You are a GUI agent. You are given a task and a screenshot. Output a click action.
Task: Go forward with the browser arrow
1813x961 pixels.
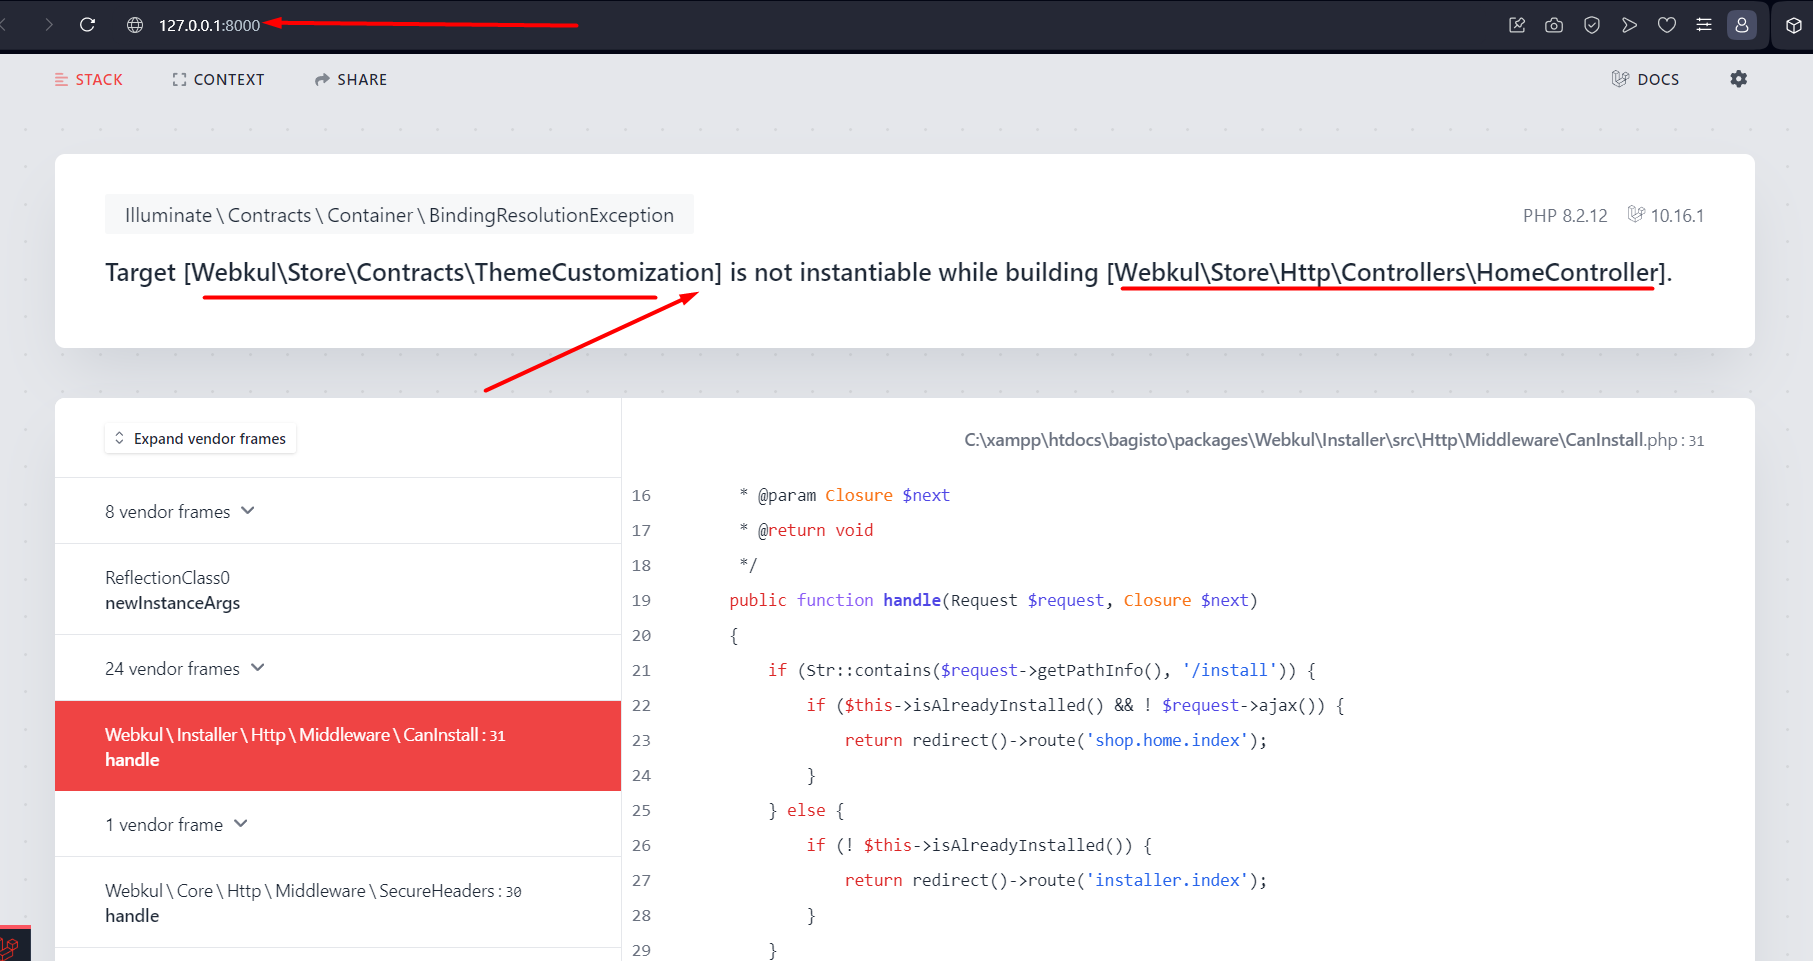(49, 25)
